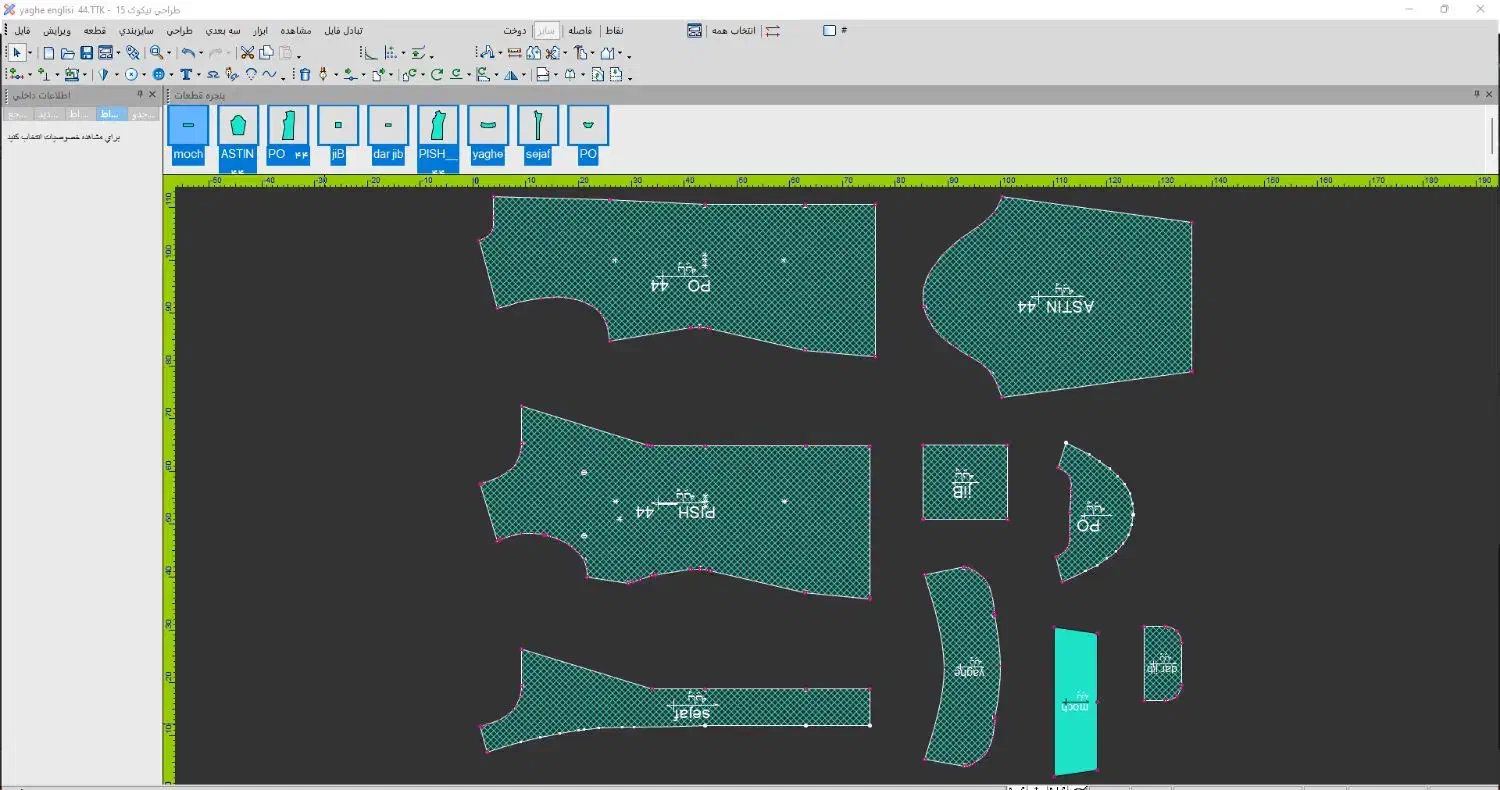This screenshot has width=1500, height=790.
Task: Select the moch piece thumbnail
Action: click(188, 126)
